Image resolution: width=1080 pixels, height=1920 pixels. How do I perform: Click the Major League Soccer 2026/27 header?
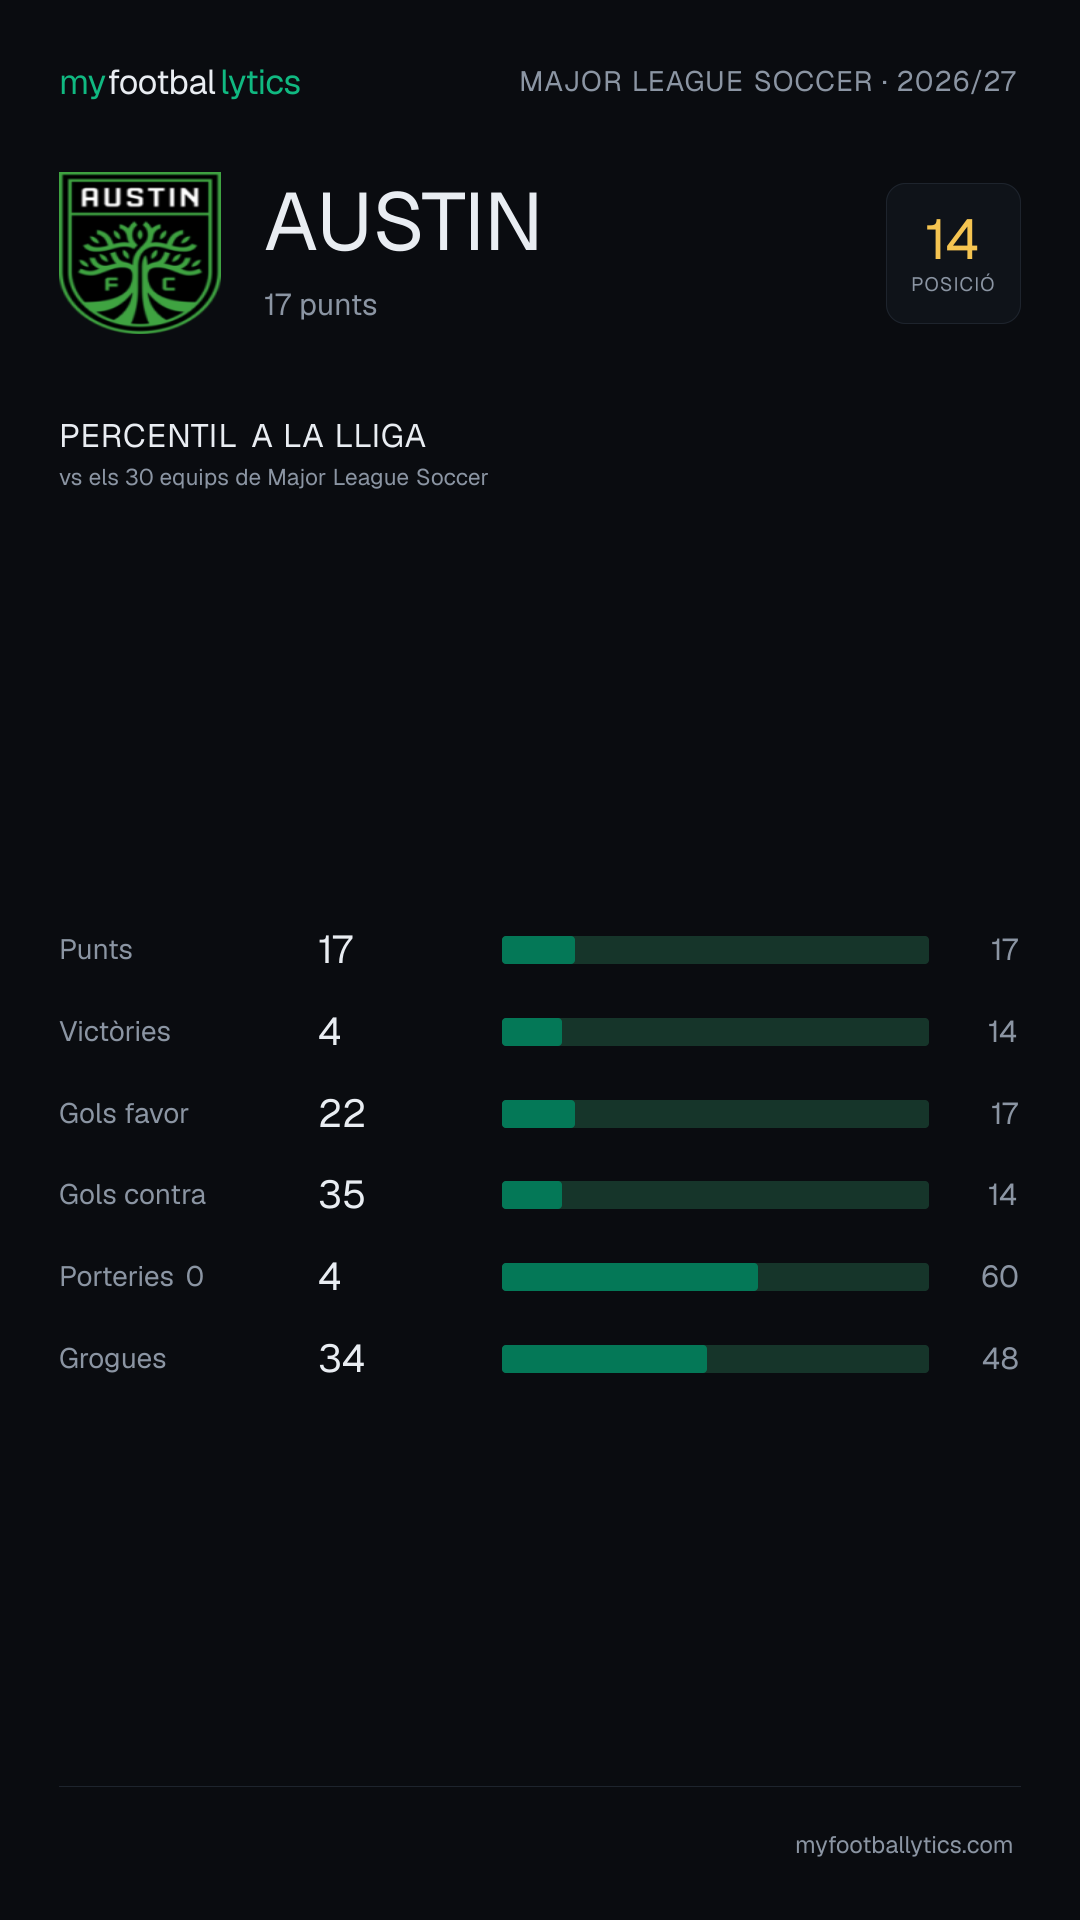pyautogui.click(x=768, y=81)
